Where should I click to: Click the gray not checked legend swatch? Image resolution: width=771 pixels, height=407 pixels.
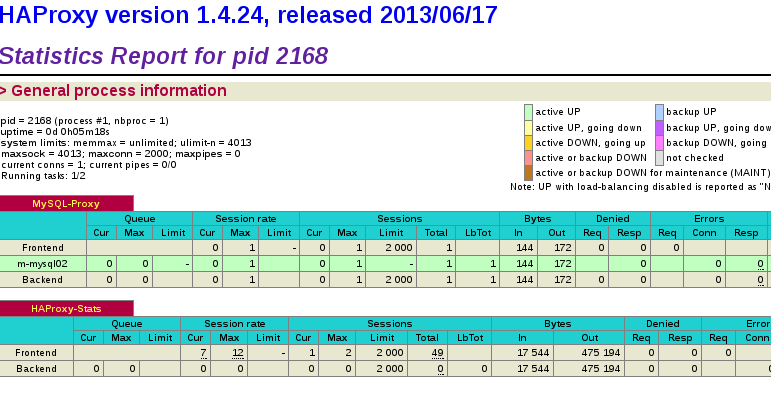pyautogui.click(x=659, y=158)
